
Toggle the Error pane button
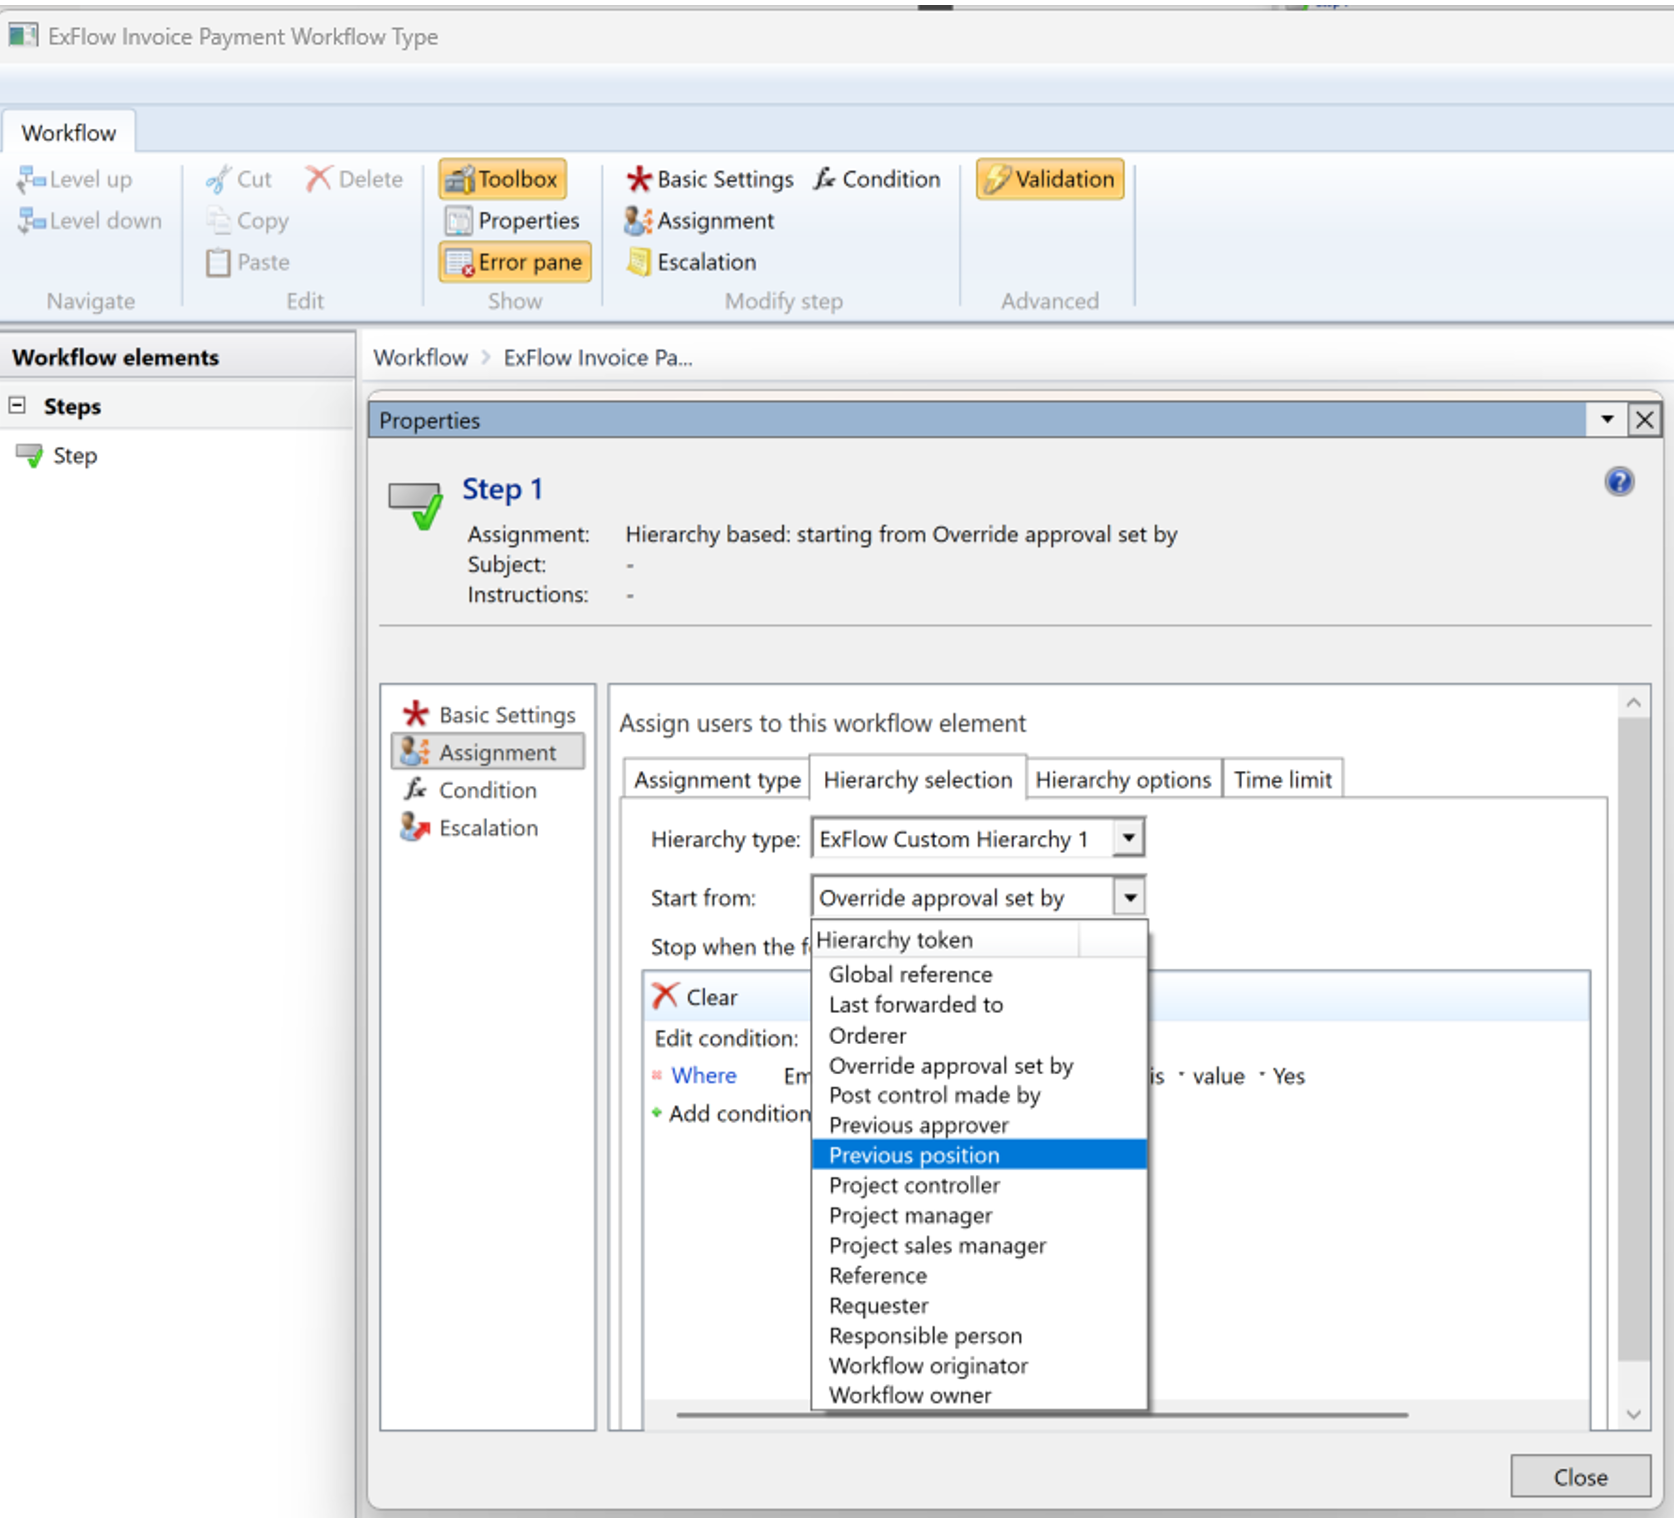click(515, 262)
